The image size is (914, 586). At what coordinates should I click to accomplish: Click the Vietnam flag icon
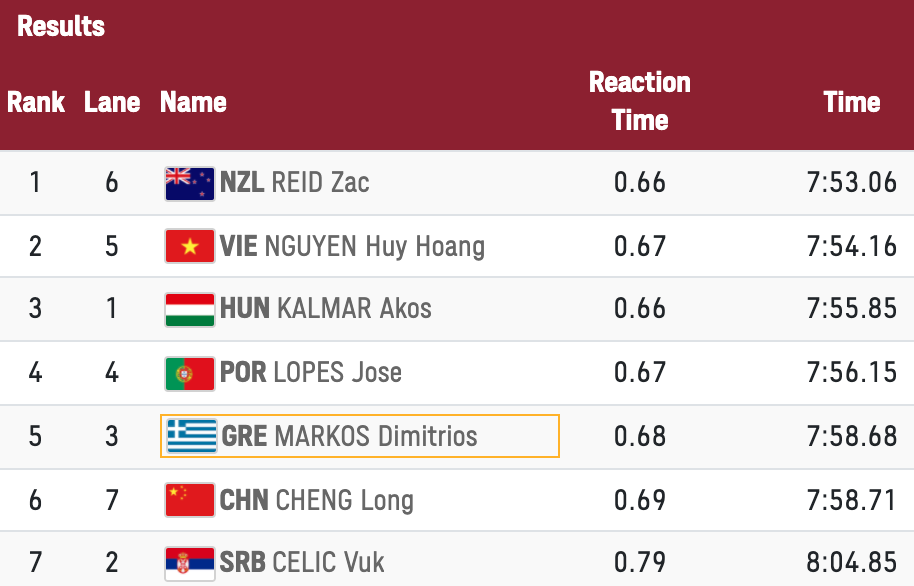coord(189,246)
